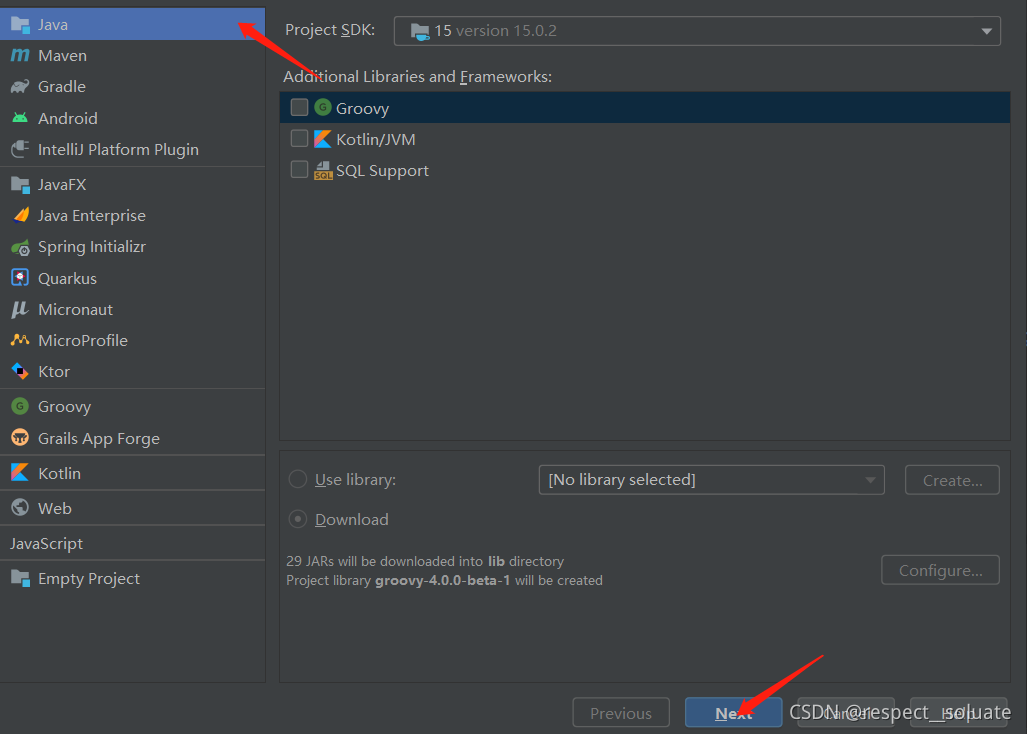The image size is (1027, 734).
Task: Expand the No library selected combo box
Action: (x=711, y=480)
